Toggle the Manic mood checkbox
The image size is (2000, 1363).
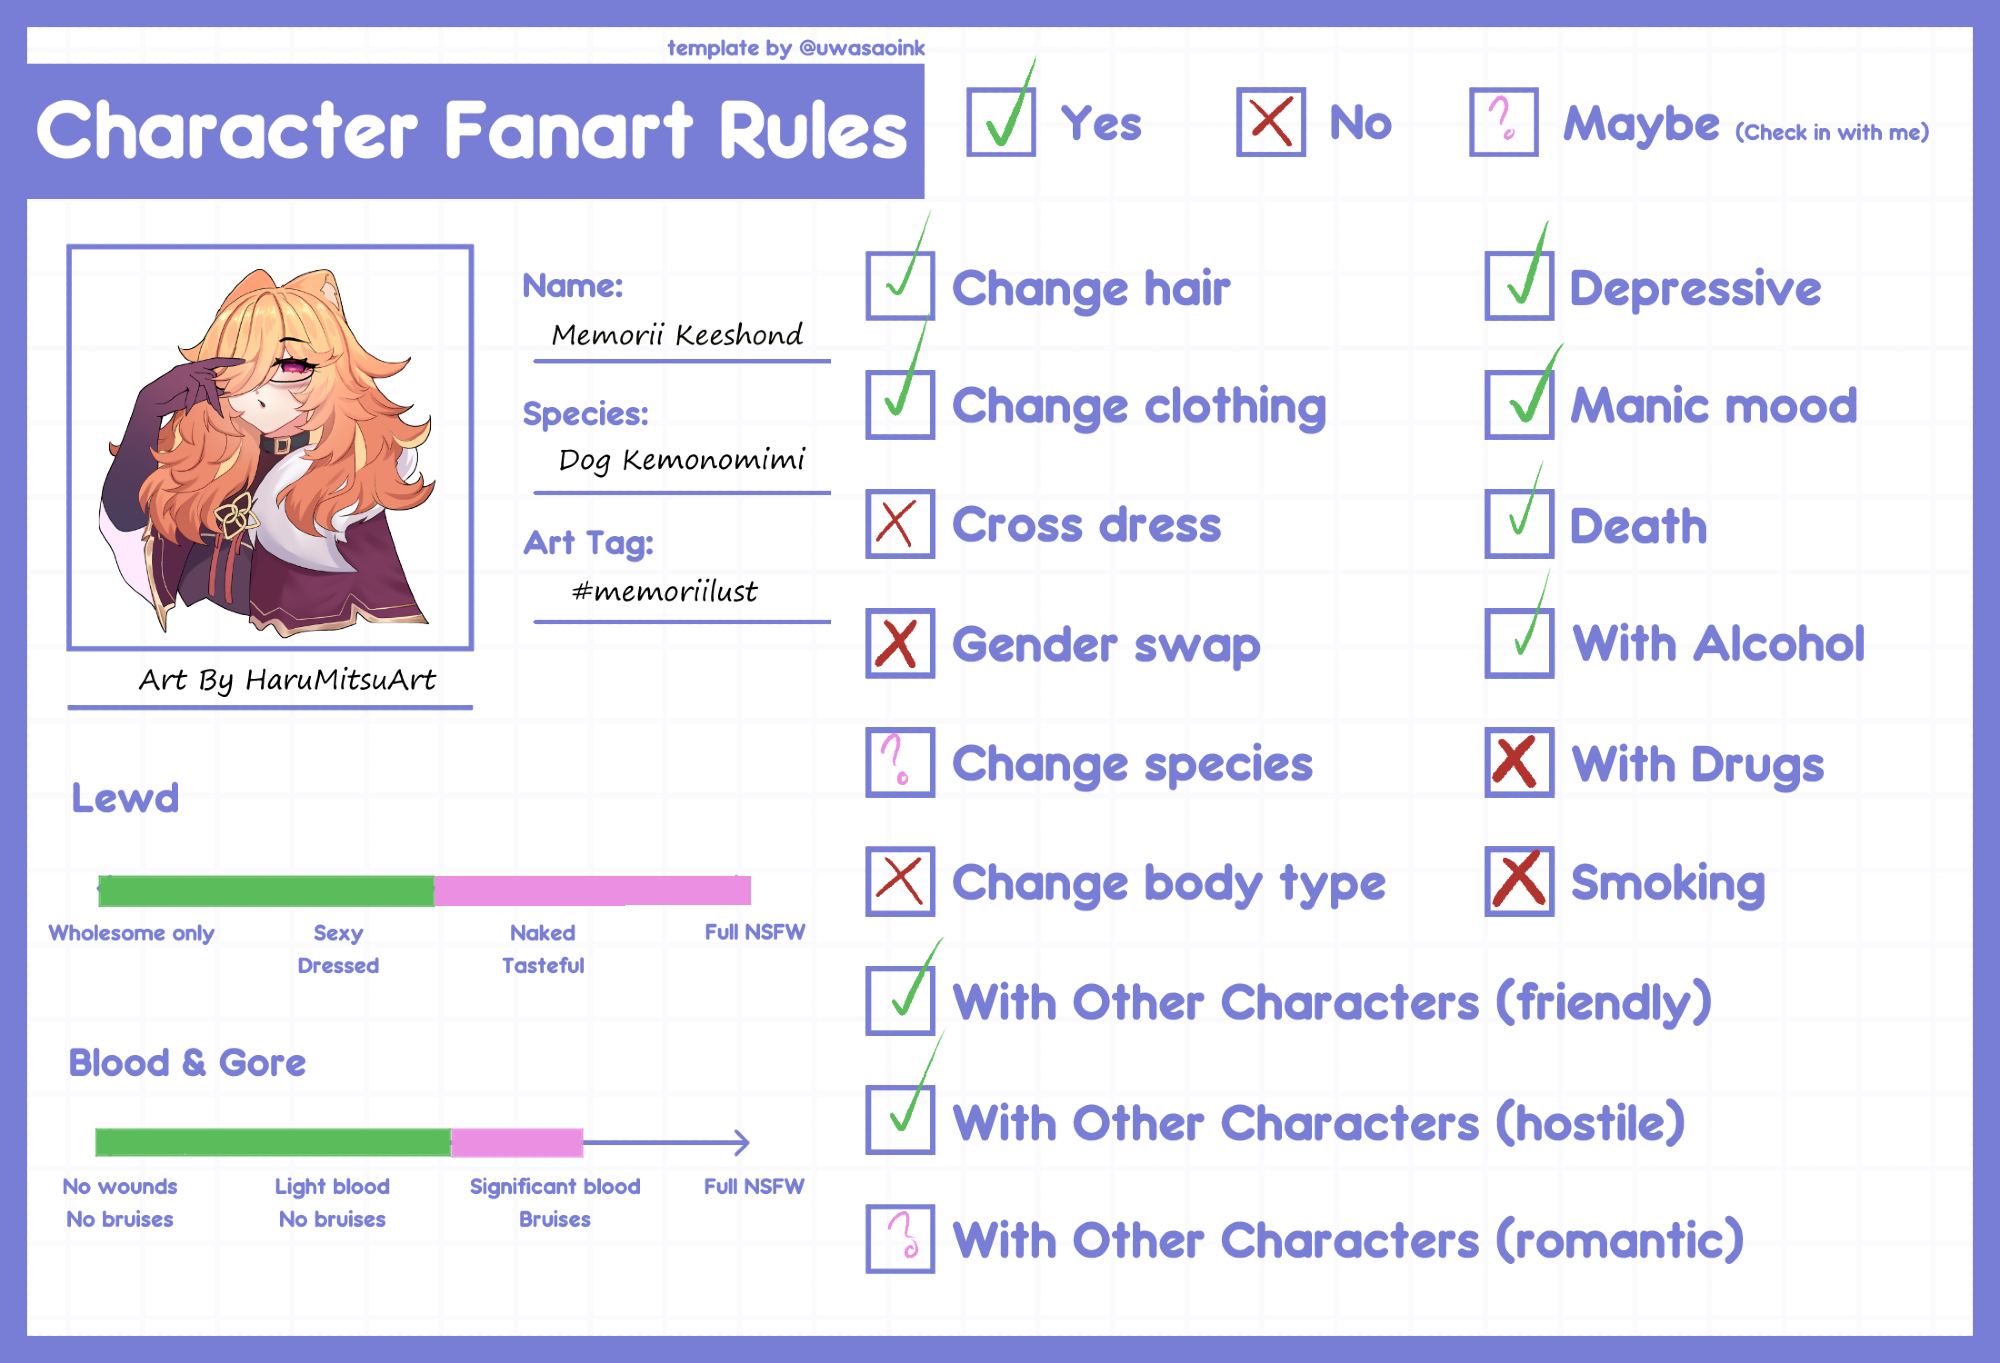tap(1519, 404)
